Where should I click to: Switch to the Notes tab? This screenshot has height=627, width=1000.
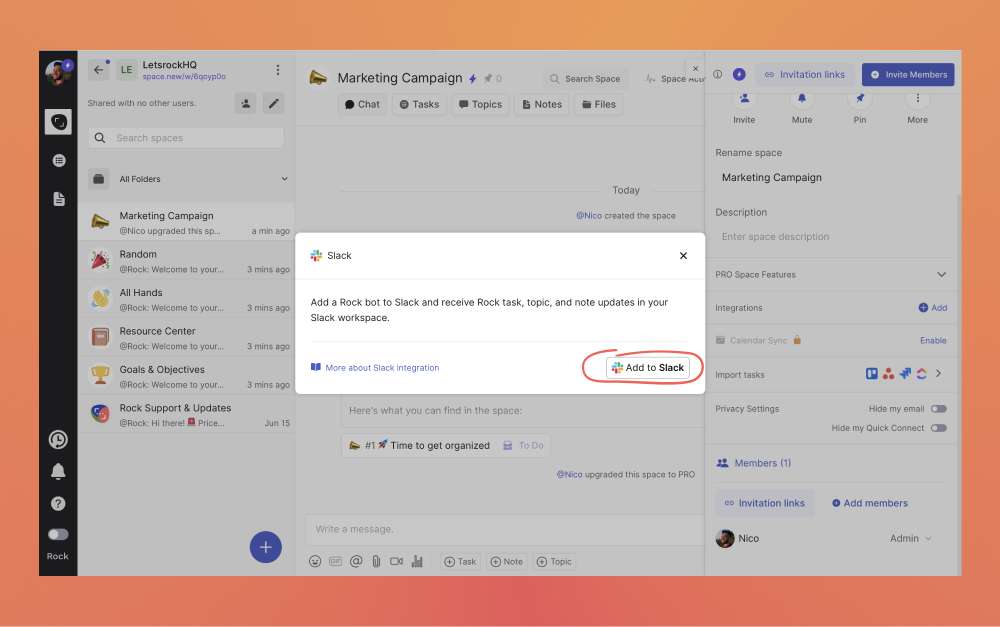pos(542,105)
